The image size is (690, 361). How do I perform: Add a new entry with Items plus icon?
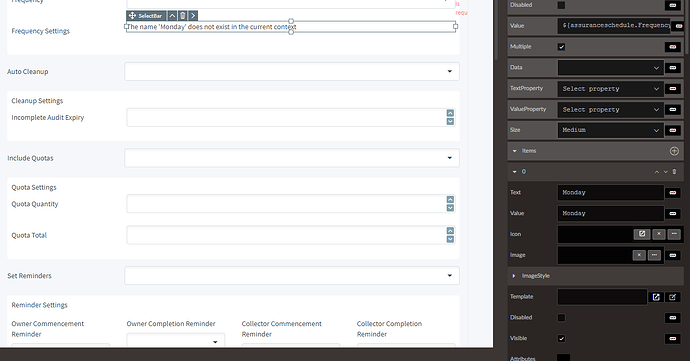[674, 151]
